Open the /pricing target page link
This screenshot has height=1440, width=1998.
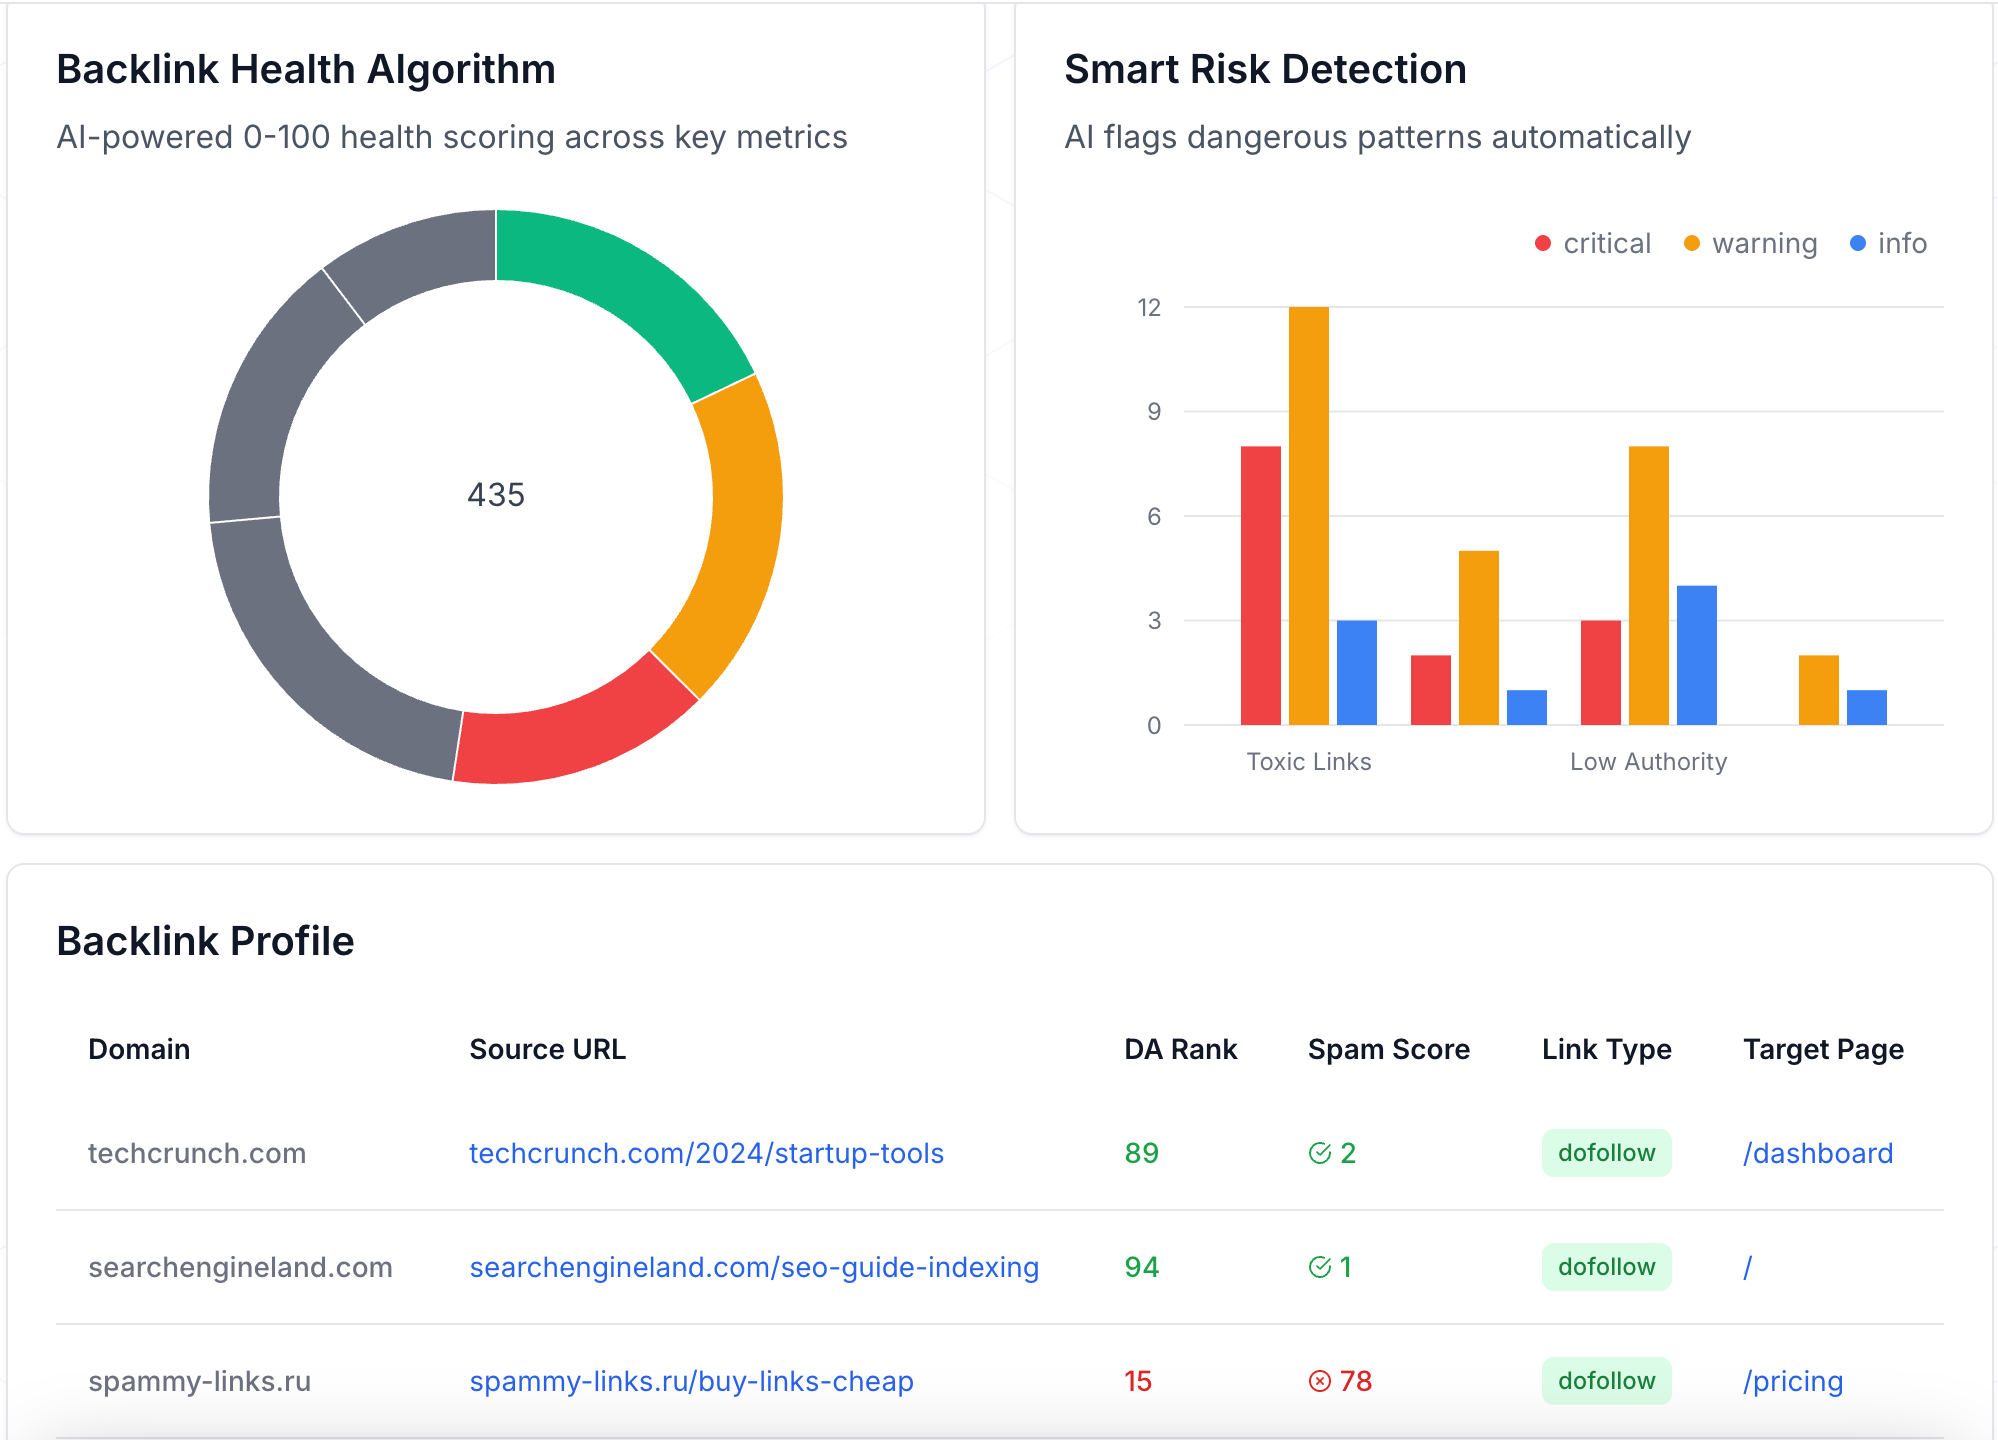(1792, 1381)
